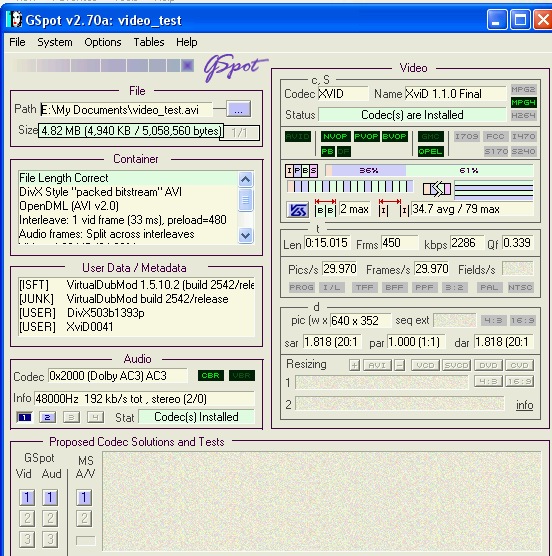The height and width of the screenshot is (556, 552).
Task: Toggle the 3:2 pulldown indicator
Action: point(454,287)
